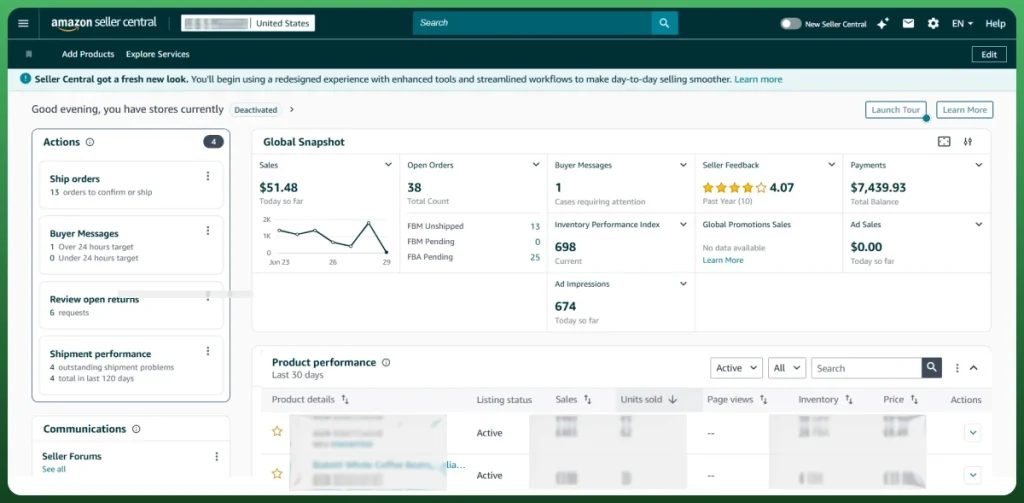Screen dimensions: 1024x503
Task: Open the Help menu
Action: [995, 24]
